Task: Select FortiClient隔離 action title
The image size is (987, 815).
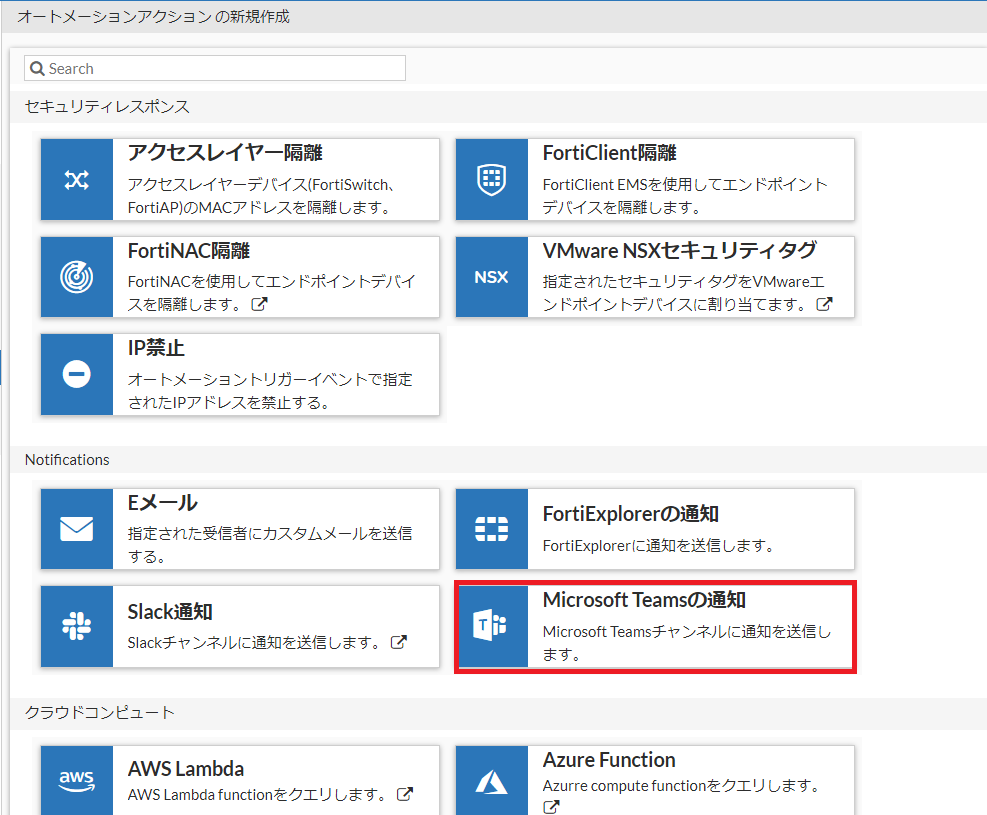Action: point(609,153)
